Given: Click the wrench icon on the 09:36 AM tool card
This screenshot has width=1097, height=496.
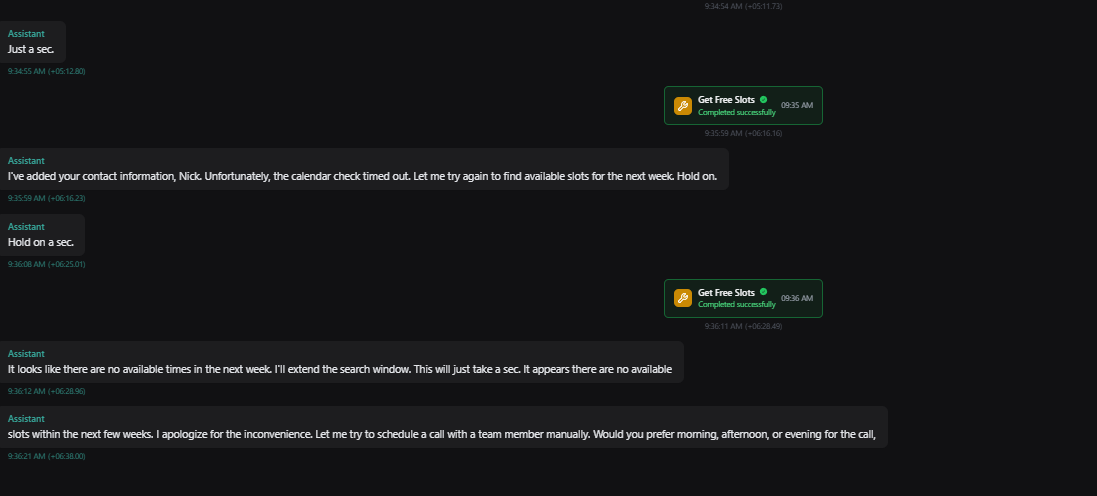Looking at the screenshot, I should coord(682,298).
